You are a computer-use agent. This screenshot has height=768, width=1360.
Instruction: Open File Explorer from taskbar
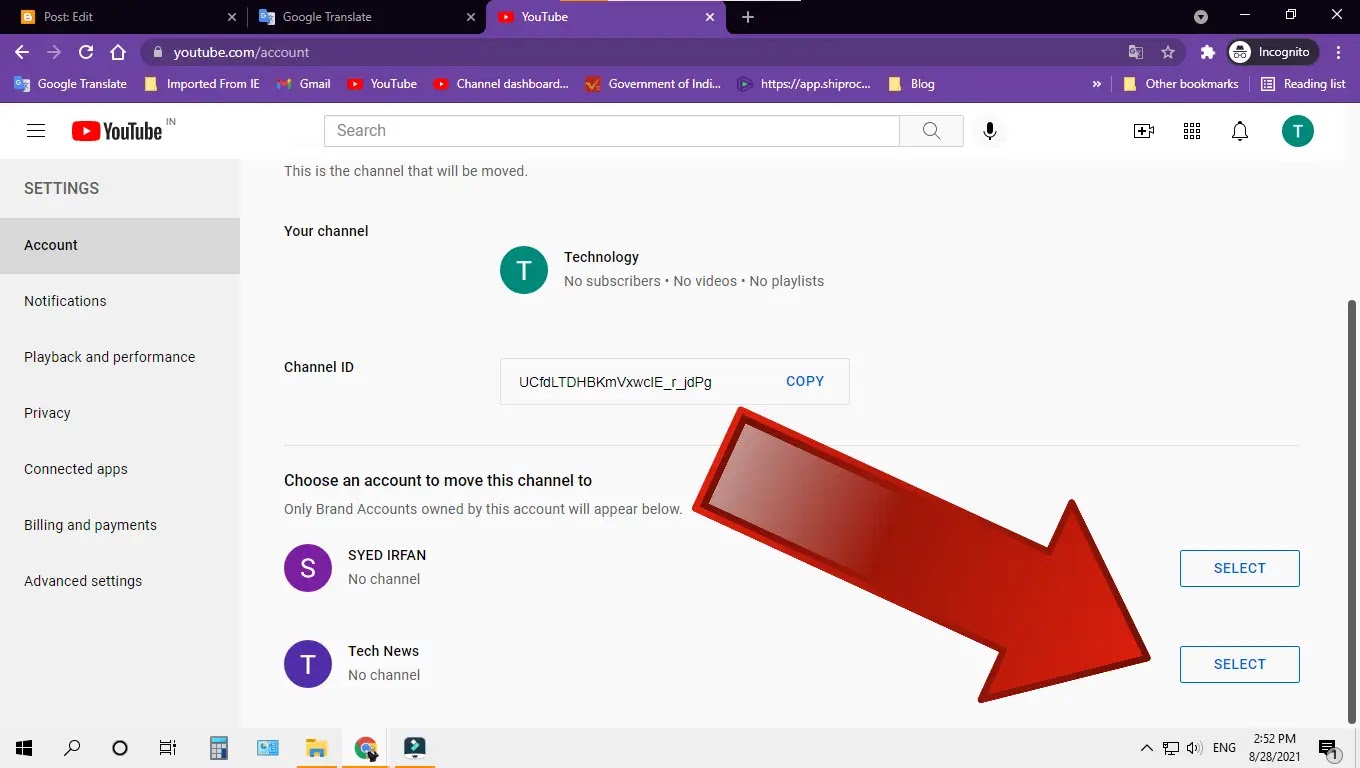(316, 748)
